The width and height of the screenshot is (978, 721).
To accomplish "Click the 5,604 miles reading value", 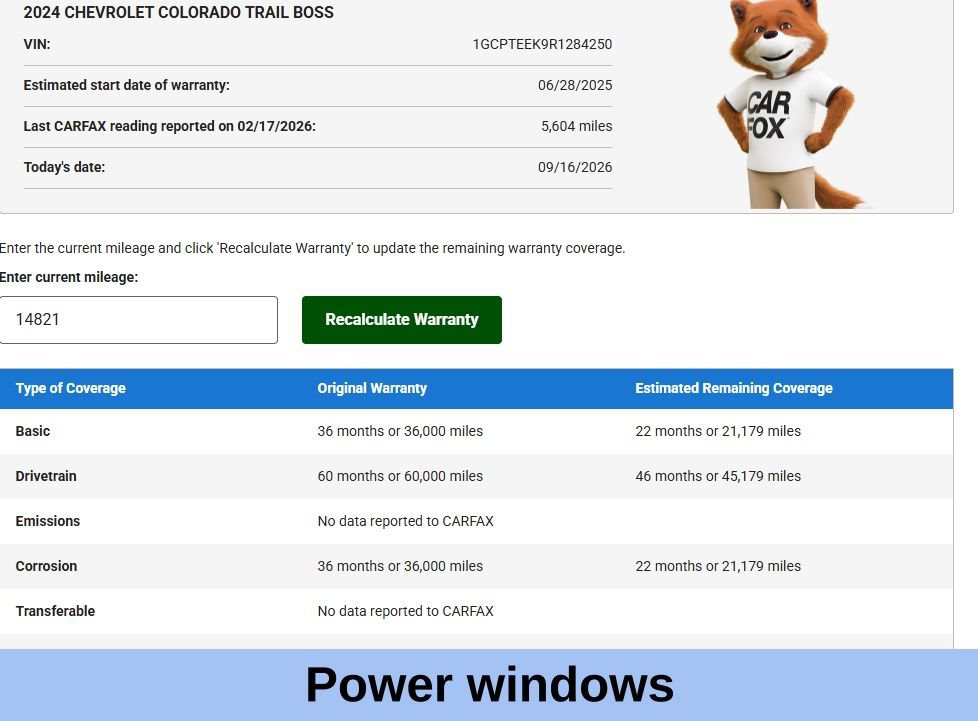I will [576, 126].
